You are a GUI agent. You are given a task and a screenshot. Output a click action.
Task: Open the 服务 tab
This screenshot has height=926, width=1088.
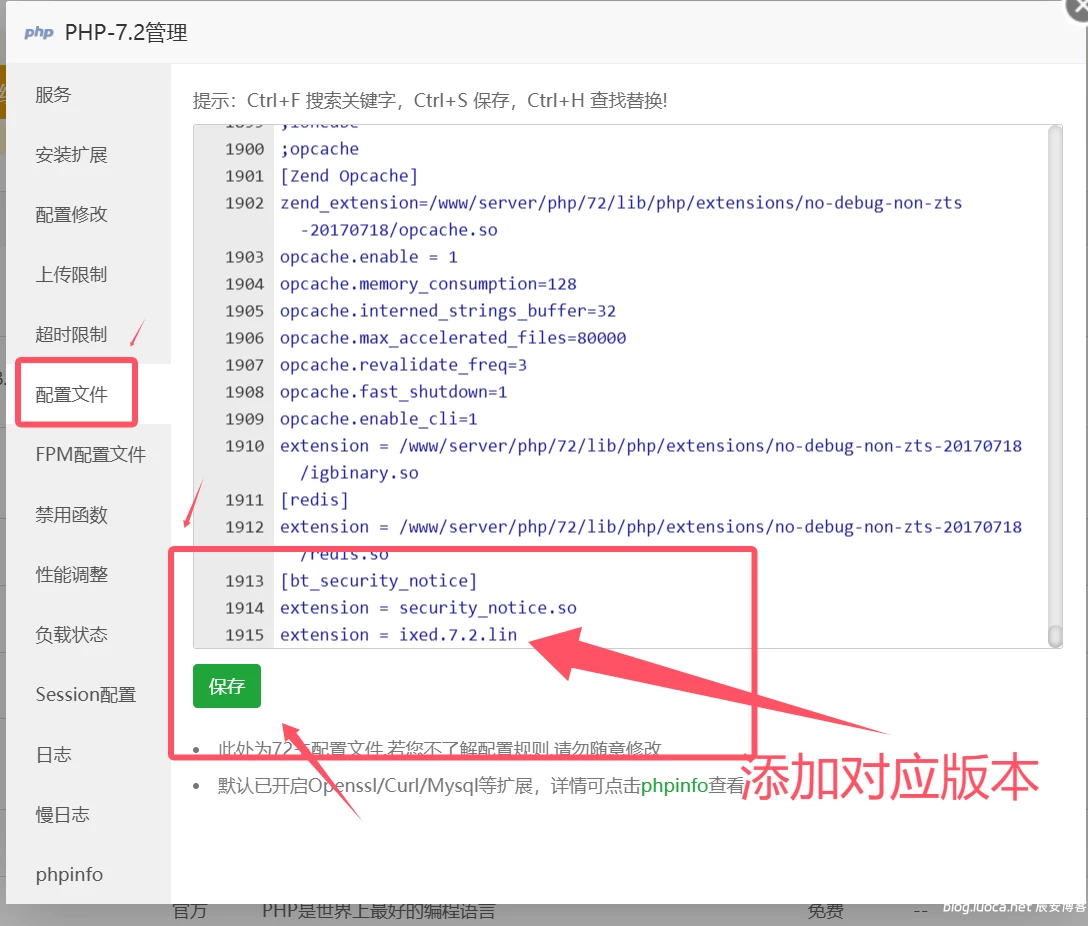tap(54, 95)
